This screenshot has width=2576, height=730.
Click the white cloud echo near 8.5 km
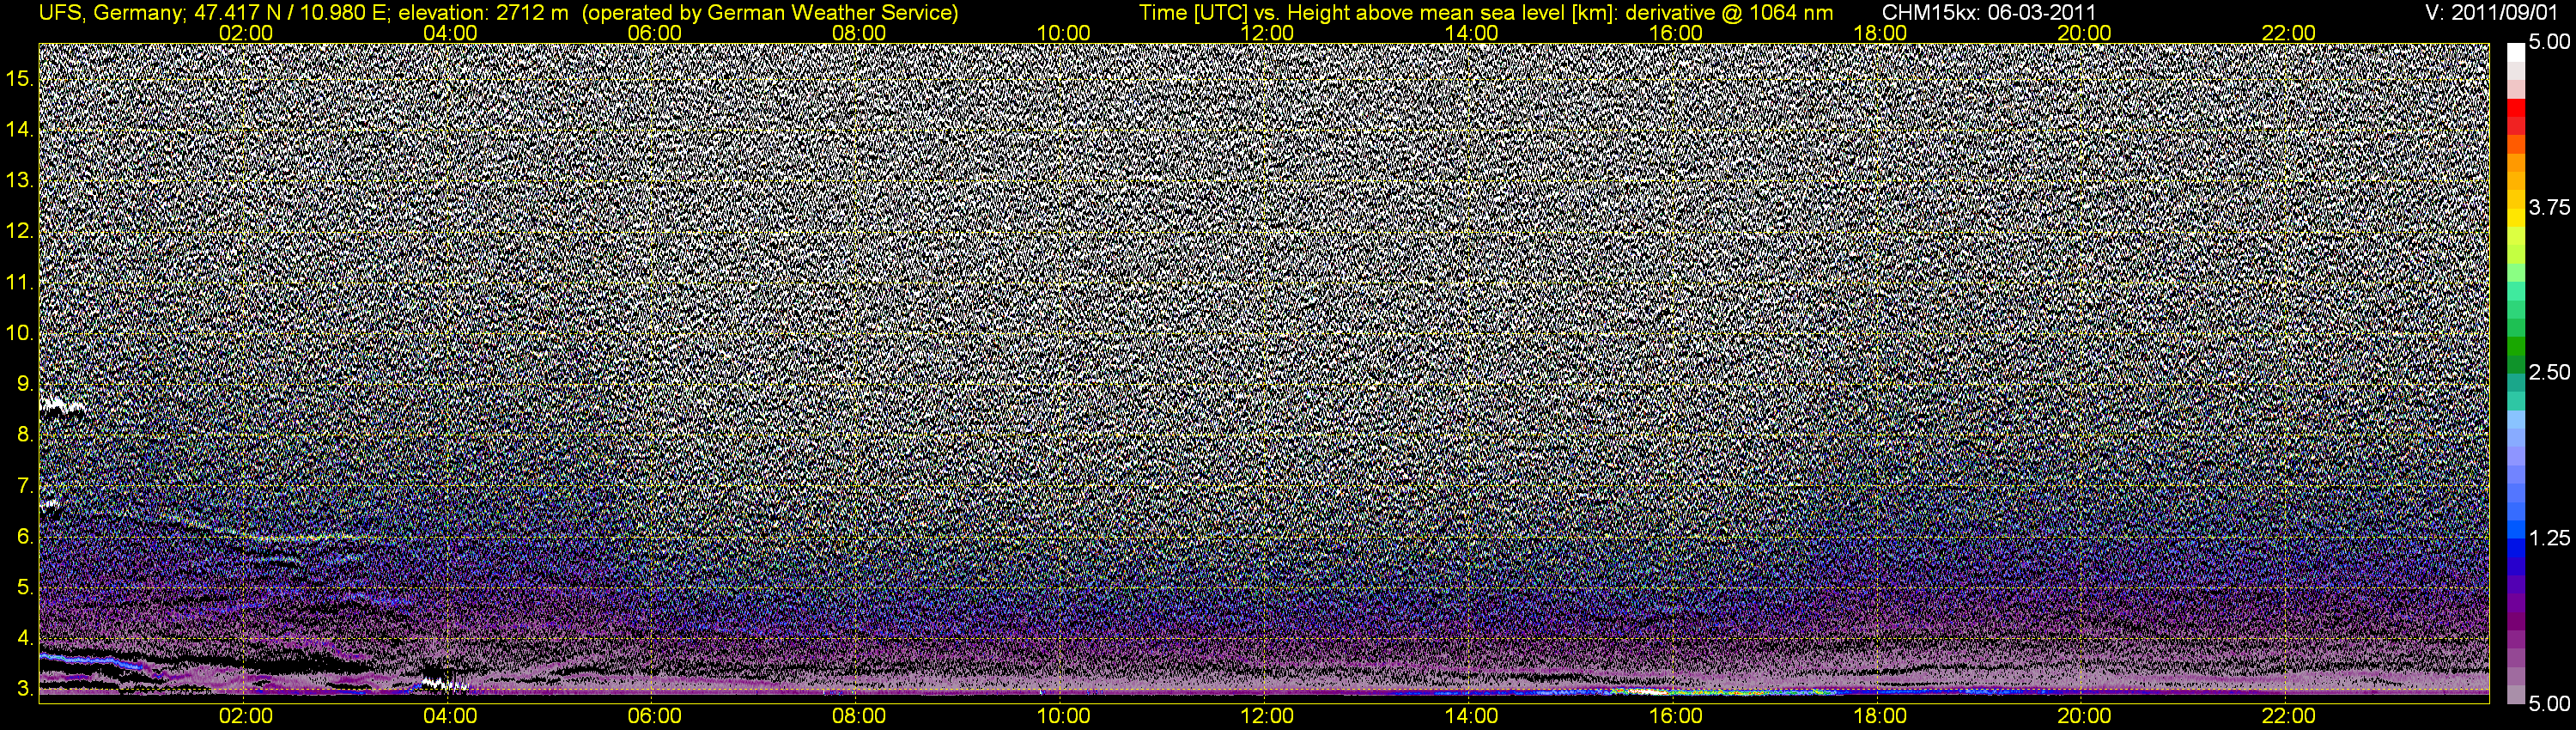(x=62, y=406)
